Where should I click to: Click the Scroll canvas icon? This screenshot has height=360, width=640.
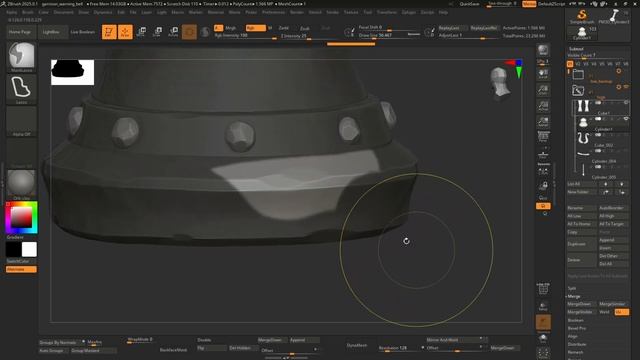click(543, 74)
